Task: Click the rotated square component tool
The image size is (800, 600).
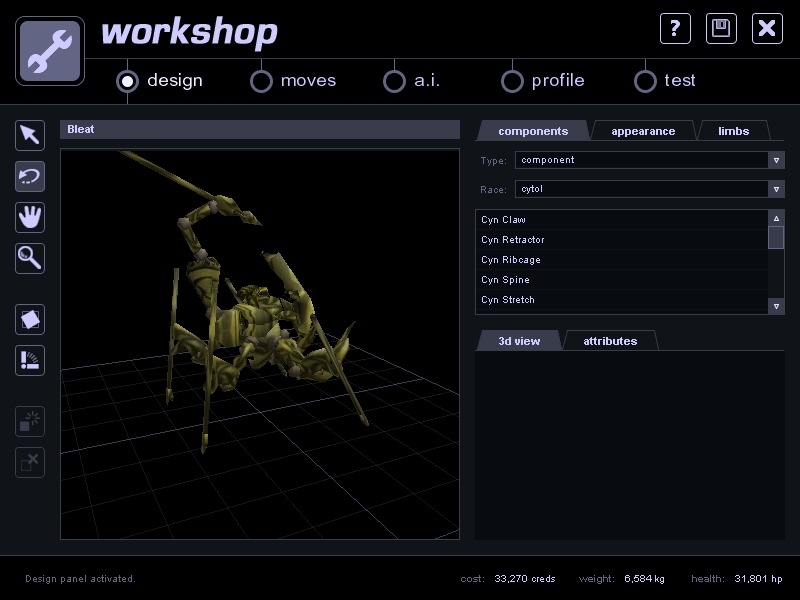Action: click(x=31, y=320)
